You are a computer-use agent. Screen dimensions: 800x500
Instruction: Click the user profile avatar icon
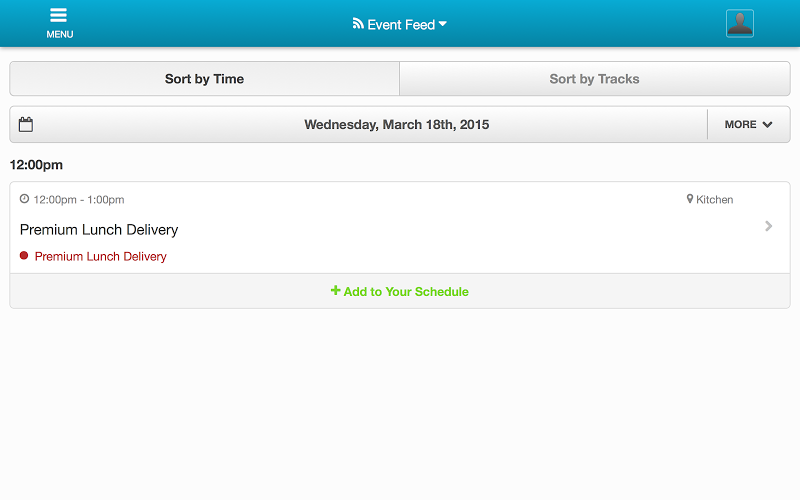click(x=740, y=23)
